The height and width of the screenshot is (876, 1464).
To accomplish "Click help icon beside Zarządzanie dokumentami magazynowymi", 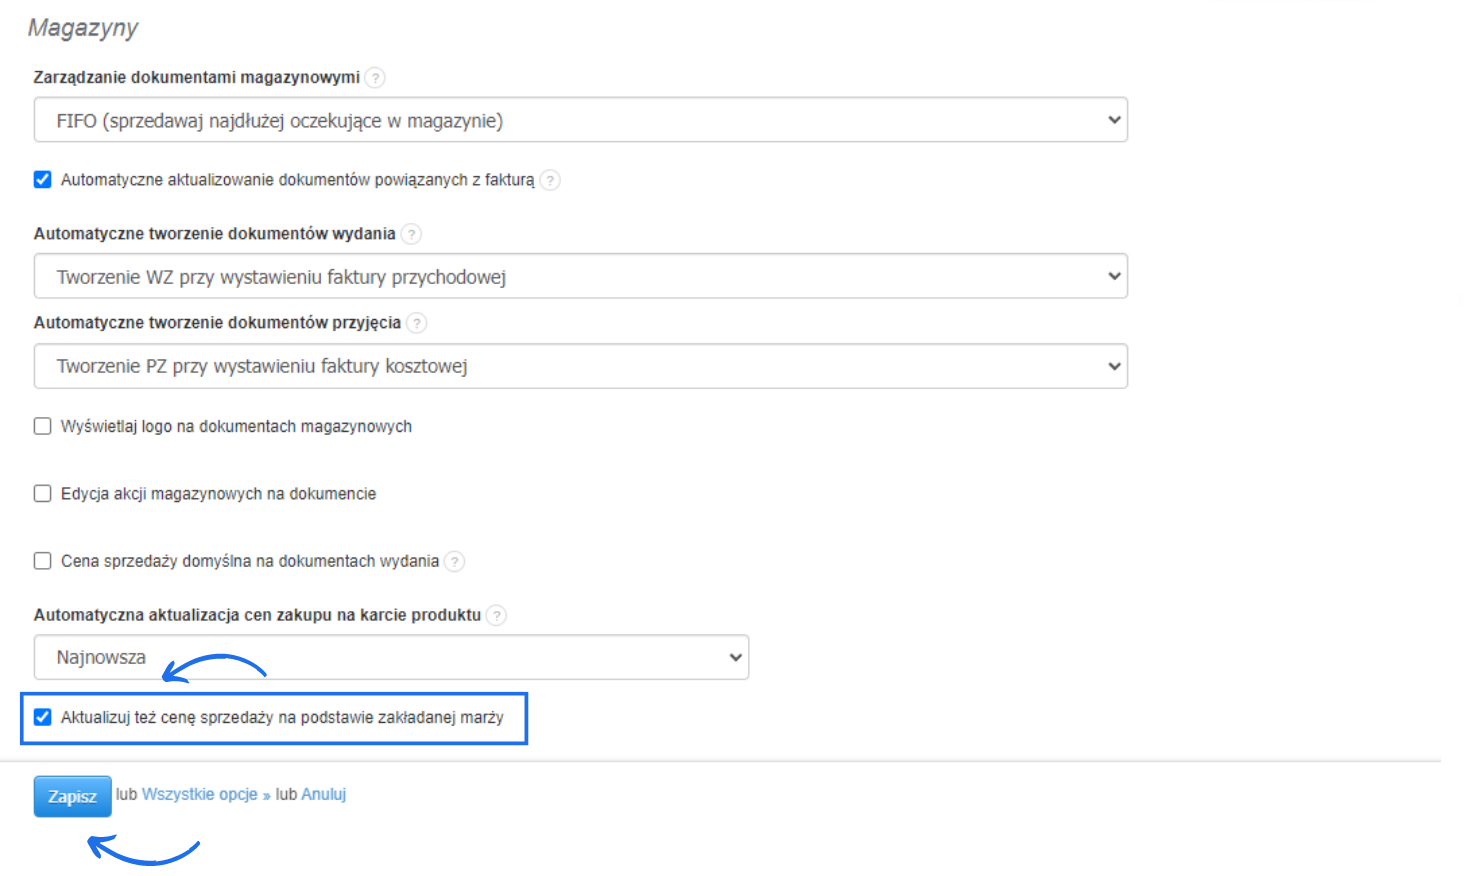I will click(375, 78).
